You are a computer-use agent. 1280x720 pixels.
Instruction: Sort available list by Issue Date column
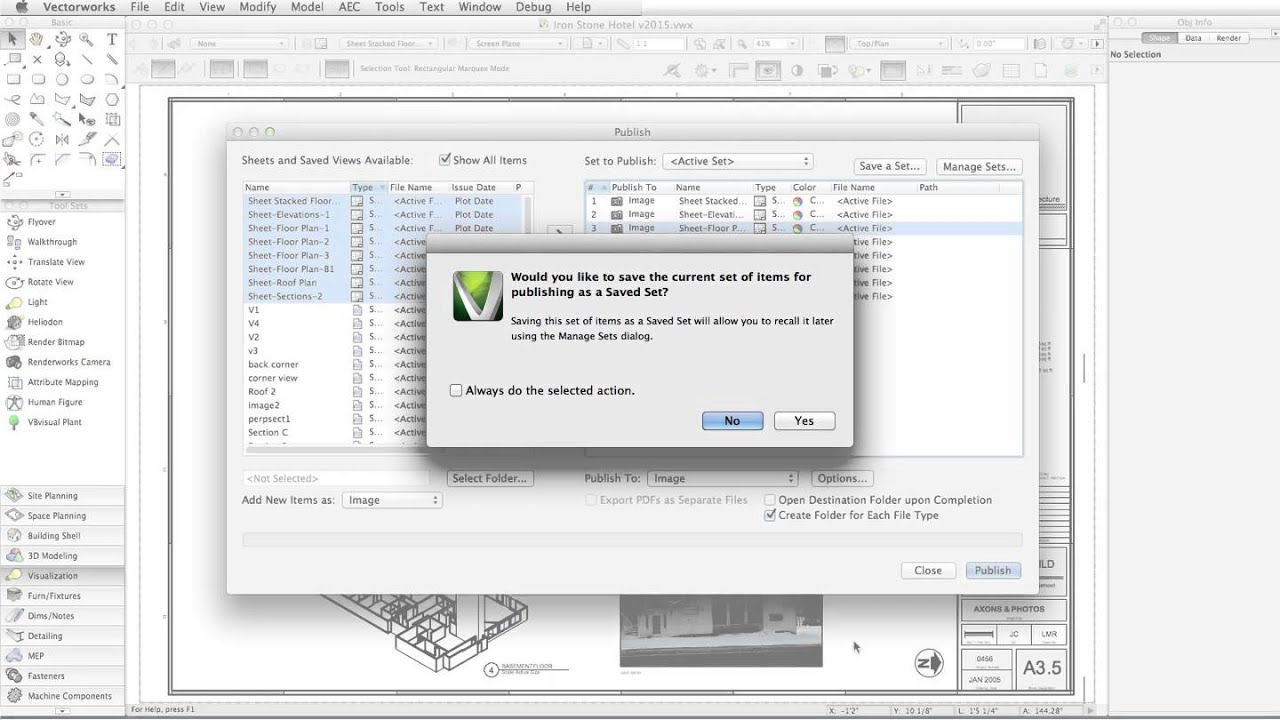[480, 187]
